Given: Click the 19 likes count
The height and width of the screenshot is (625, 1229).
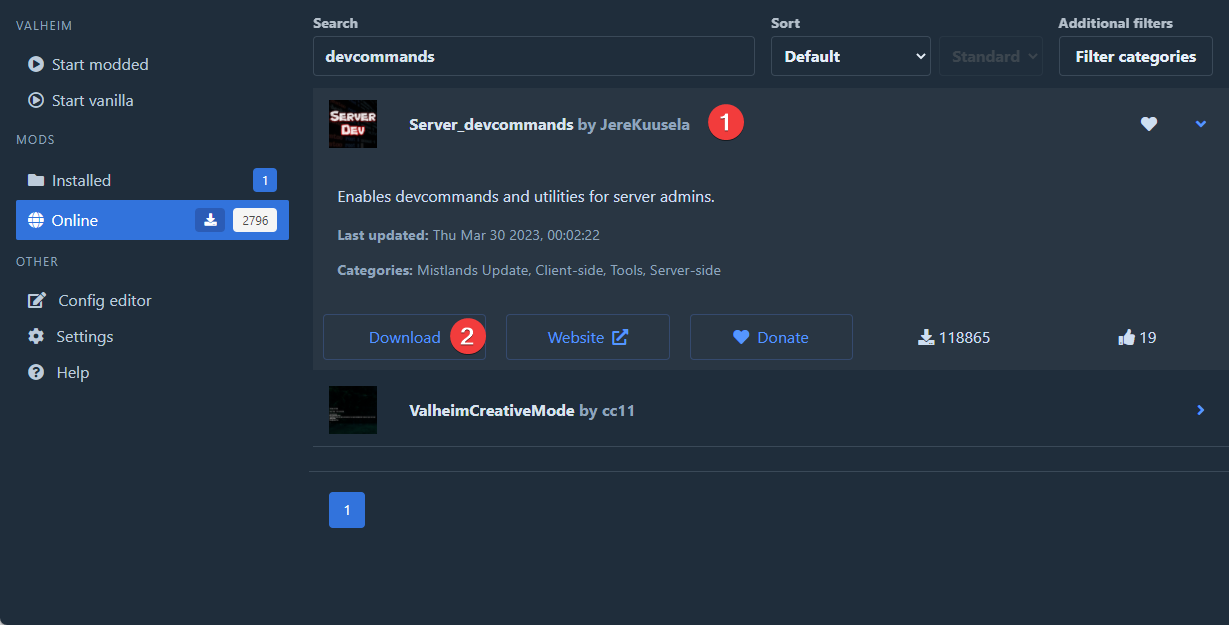Looking at the screenshot, I should click(x=1148, y=337).
